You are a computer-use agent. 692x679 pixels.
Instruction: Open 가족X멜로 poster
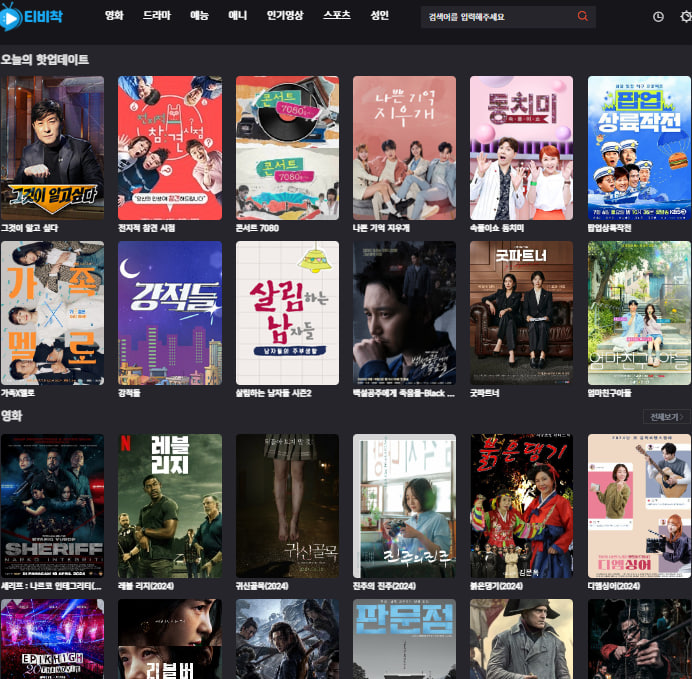coord(53,313)
